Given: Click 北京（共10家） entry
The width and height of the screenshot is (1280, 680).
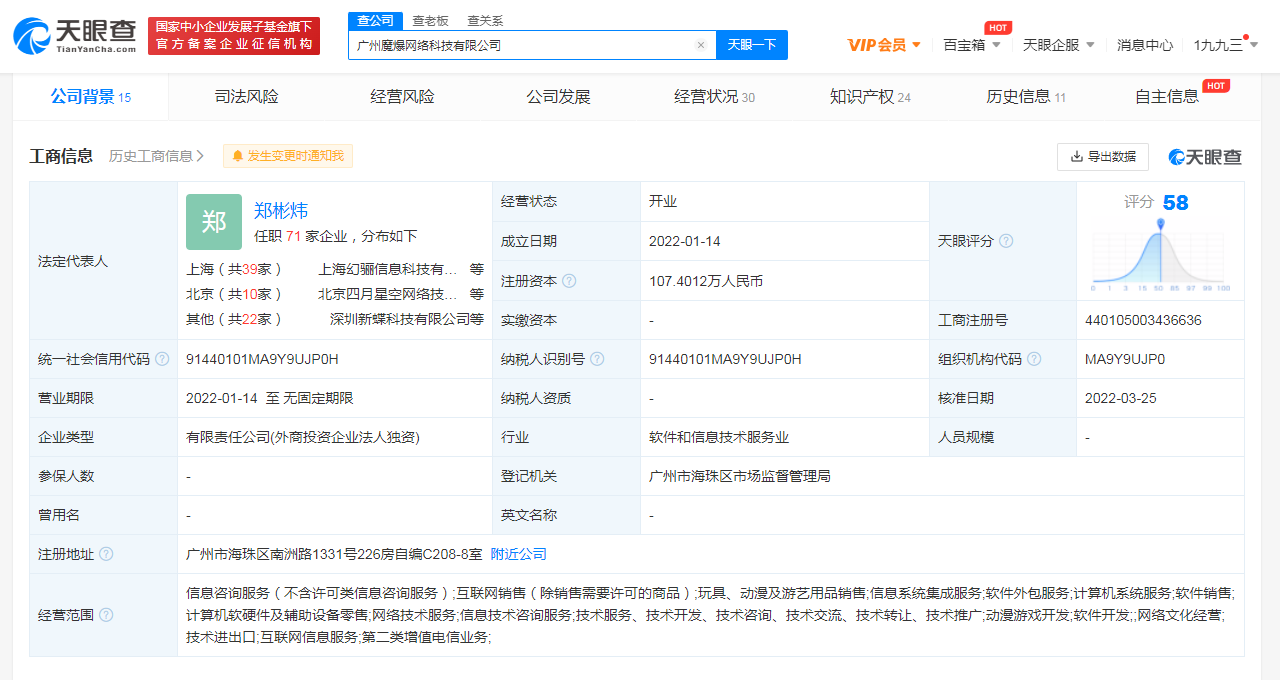Looking at the screenshot, I should pyautogui.click(x=236, y=294).
